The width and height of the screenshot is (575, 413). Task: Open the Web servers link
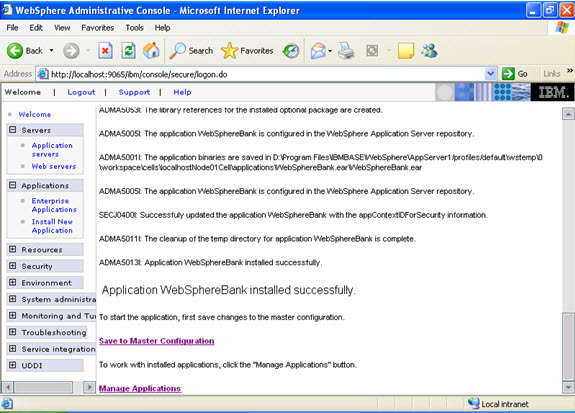pyautogui.click(x=54, y=166)
